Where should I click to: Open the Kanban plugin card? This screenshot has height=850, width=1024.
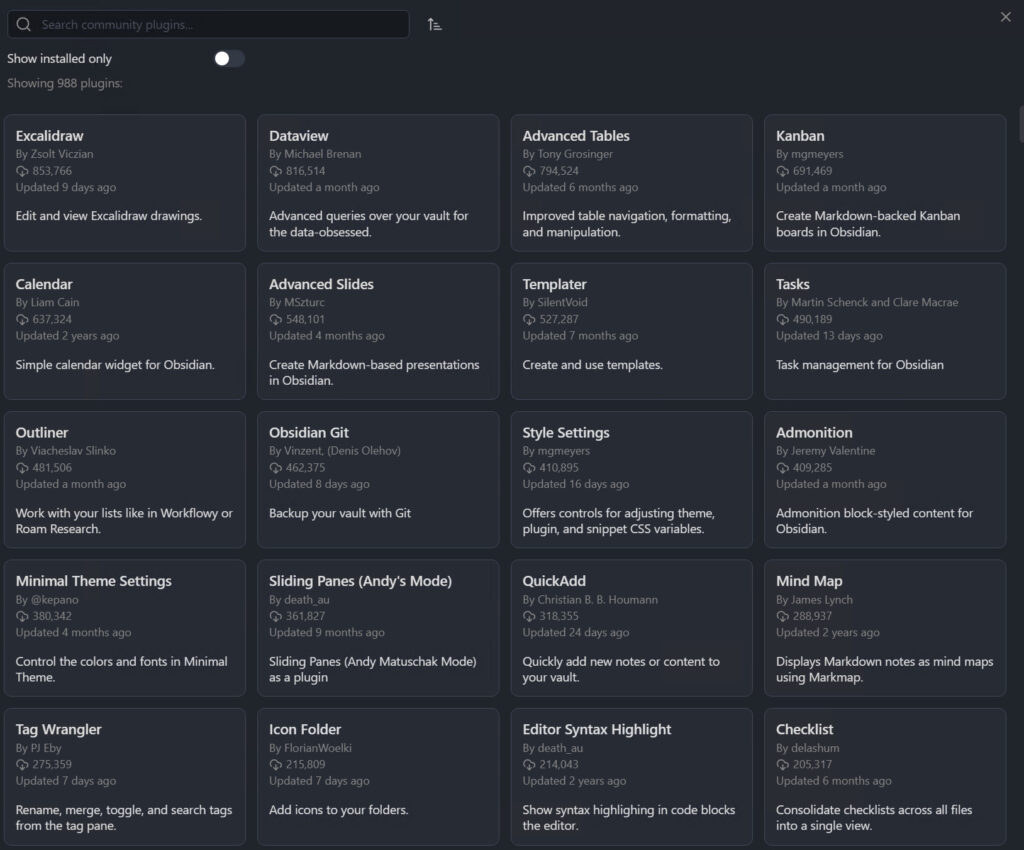[885, 183]
